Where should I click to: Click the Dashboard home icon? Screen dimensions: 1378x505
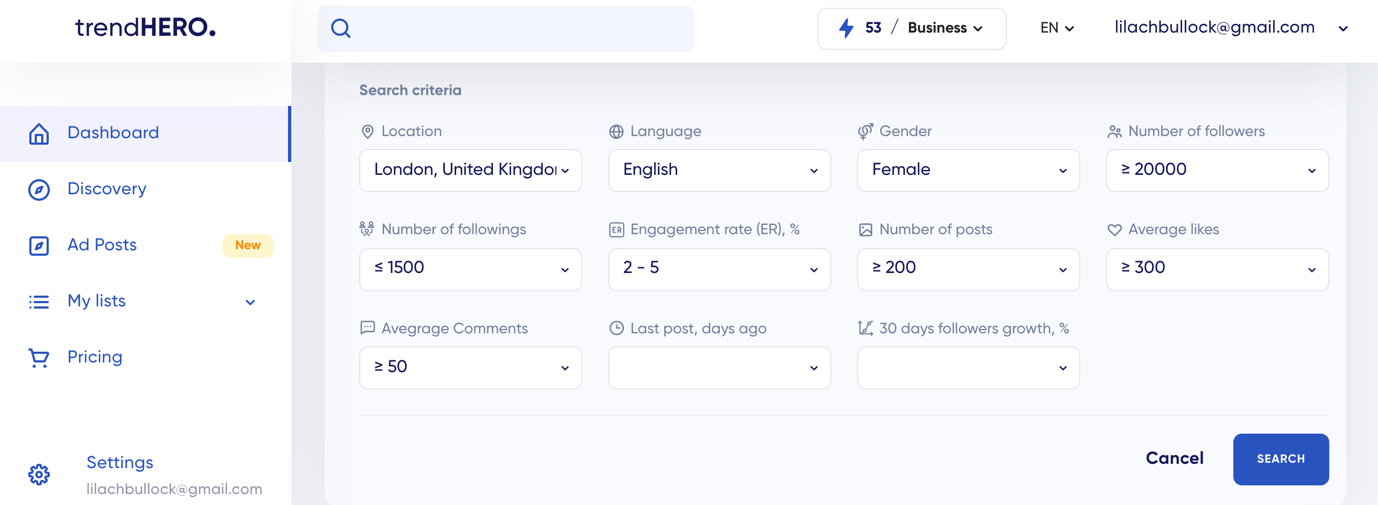(x=39, y=134)
